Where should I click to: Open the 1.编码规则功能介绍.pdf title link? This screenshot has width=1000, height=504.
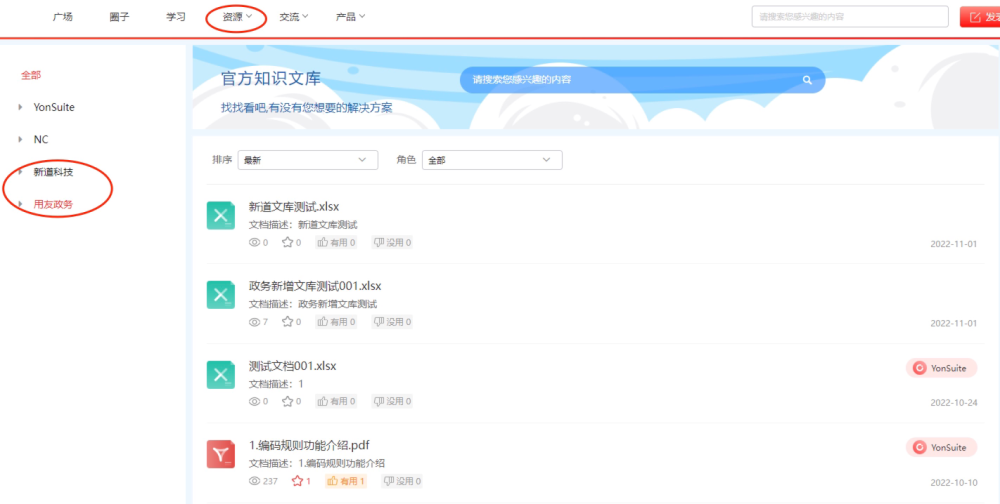(309, 445)
